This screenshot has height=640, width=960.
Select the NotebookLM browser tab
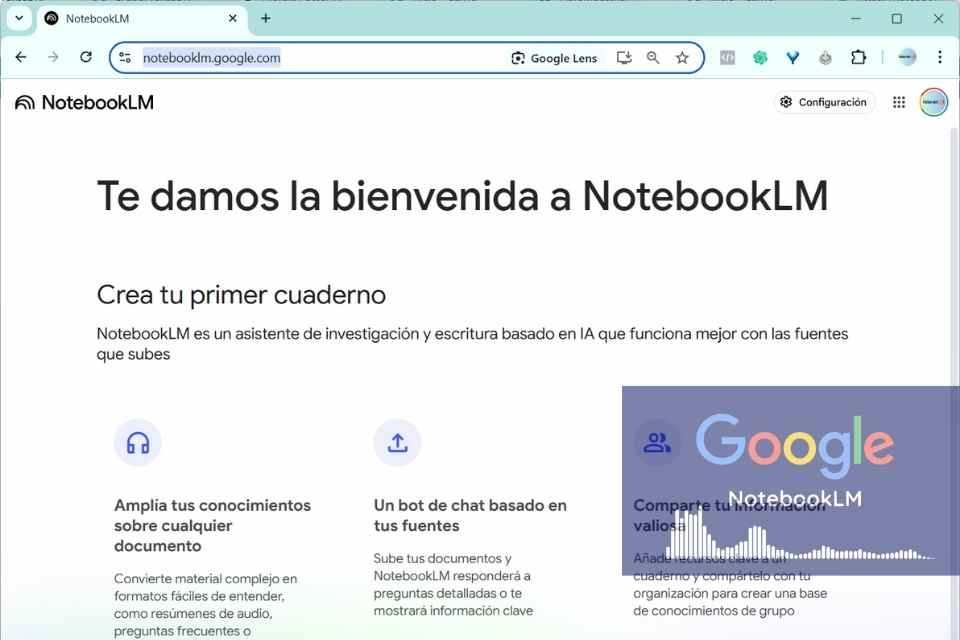click(x=143, y=19)
